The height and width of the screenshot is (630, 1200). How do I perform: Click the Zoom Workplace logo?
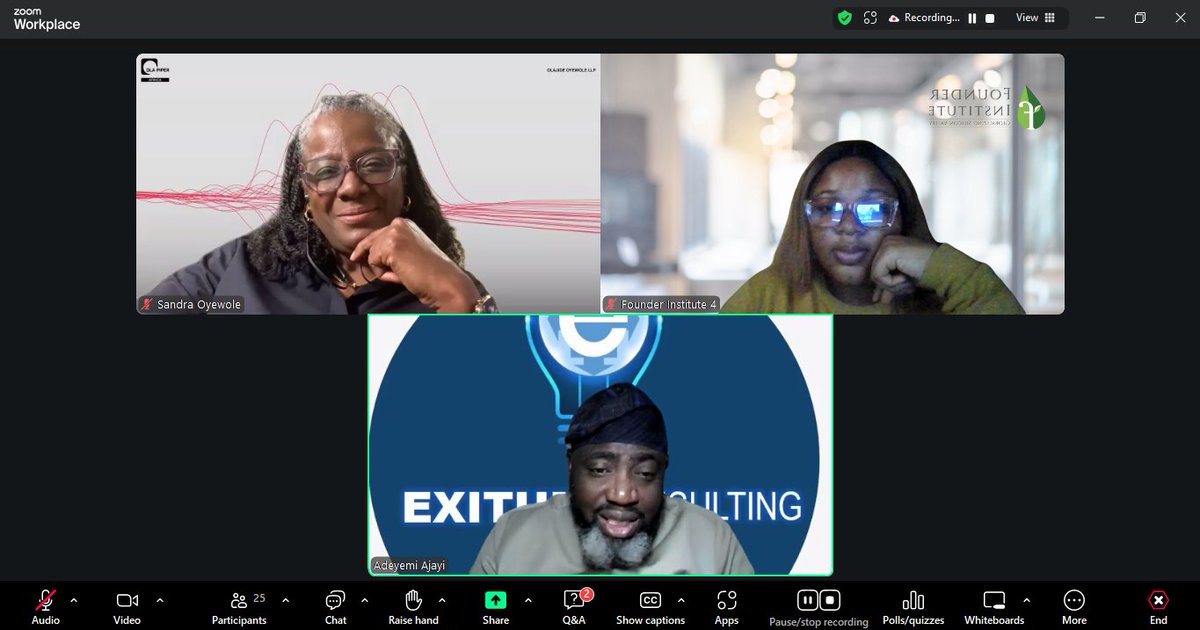click(x=46, y=19)
